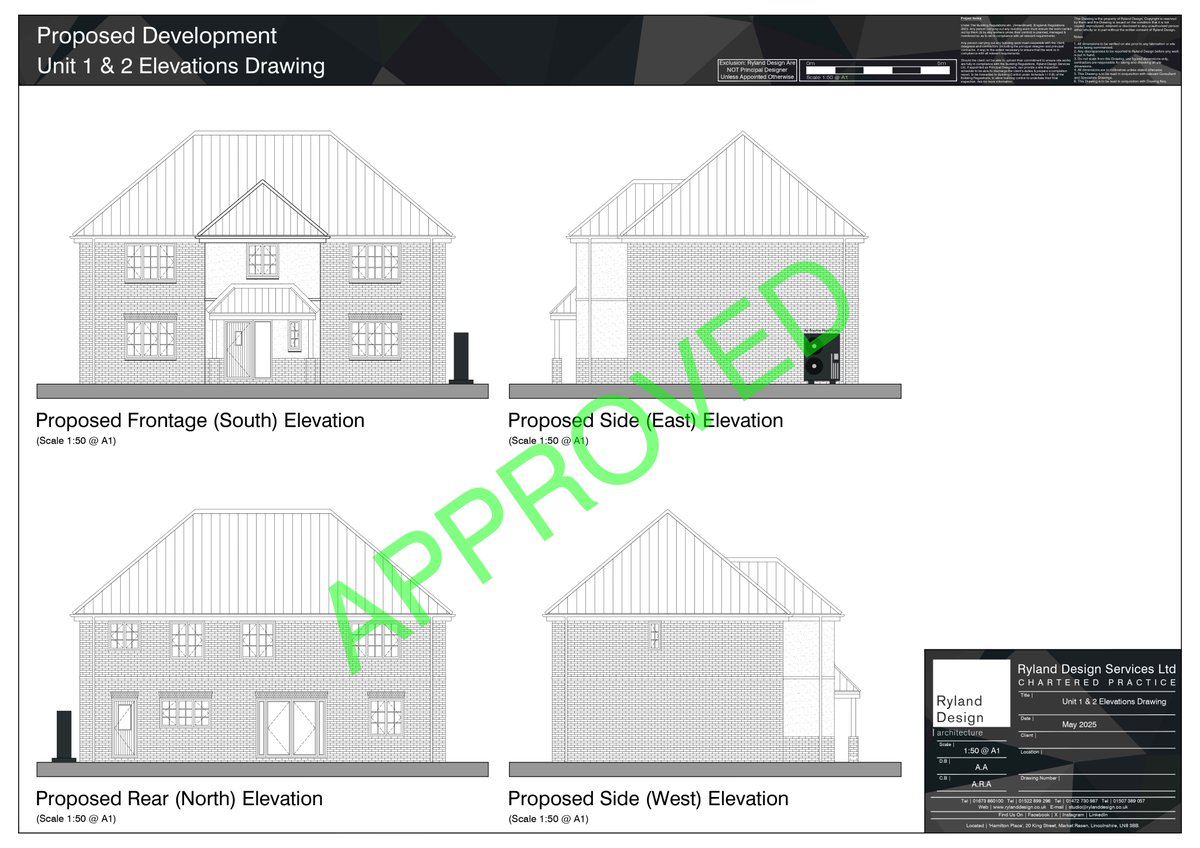Click title block 'Unit 1 & 2 Elevations Drawing' value

coord(1114,702)
